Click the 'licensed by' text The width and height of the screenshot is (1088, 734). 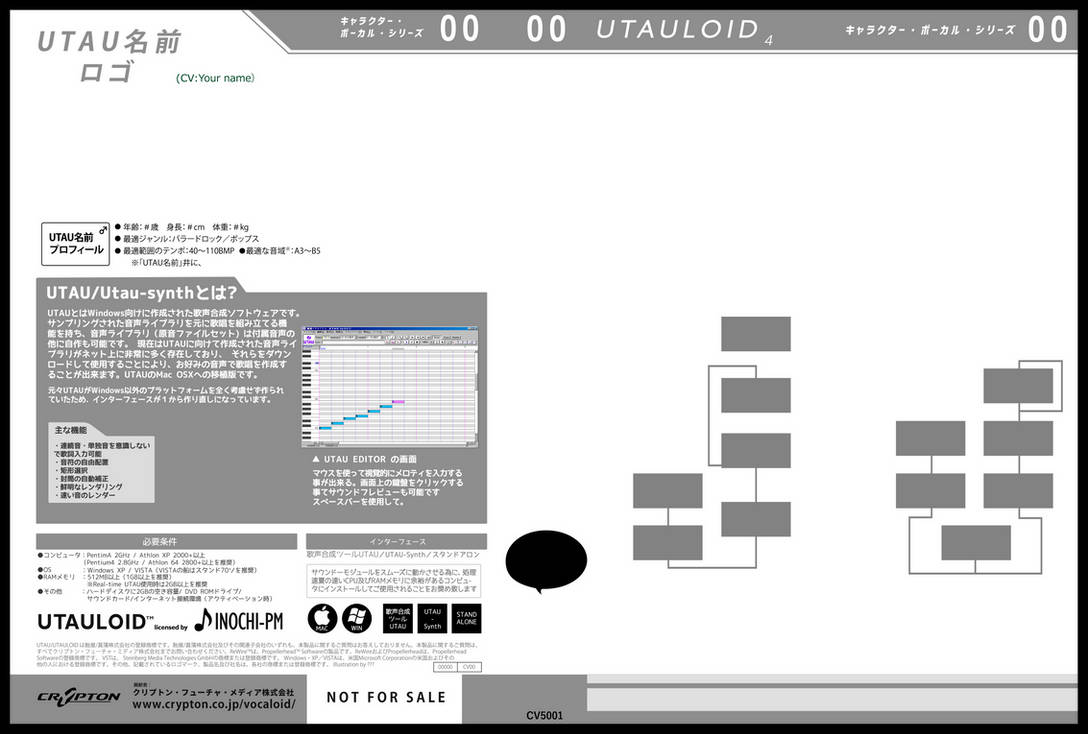(171, 627)
